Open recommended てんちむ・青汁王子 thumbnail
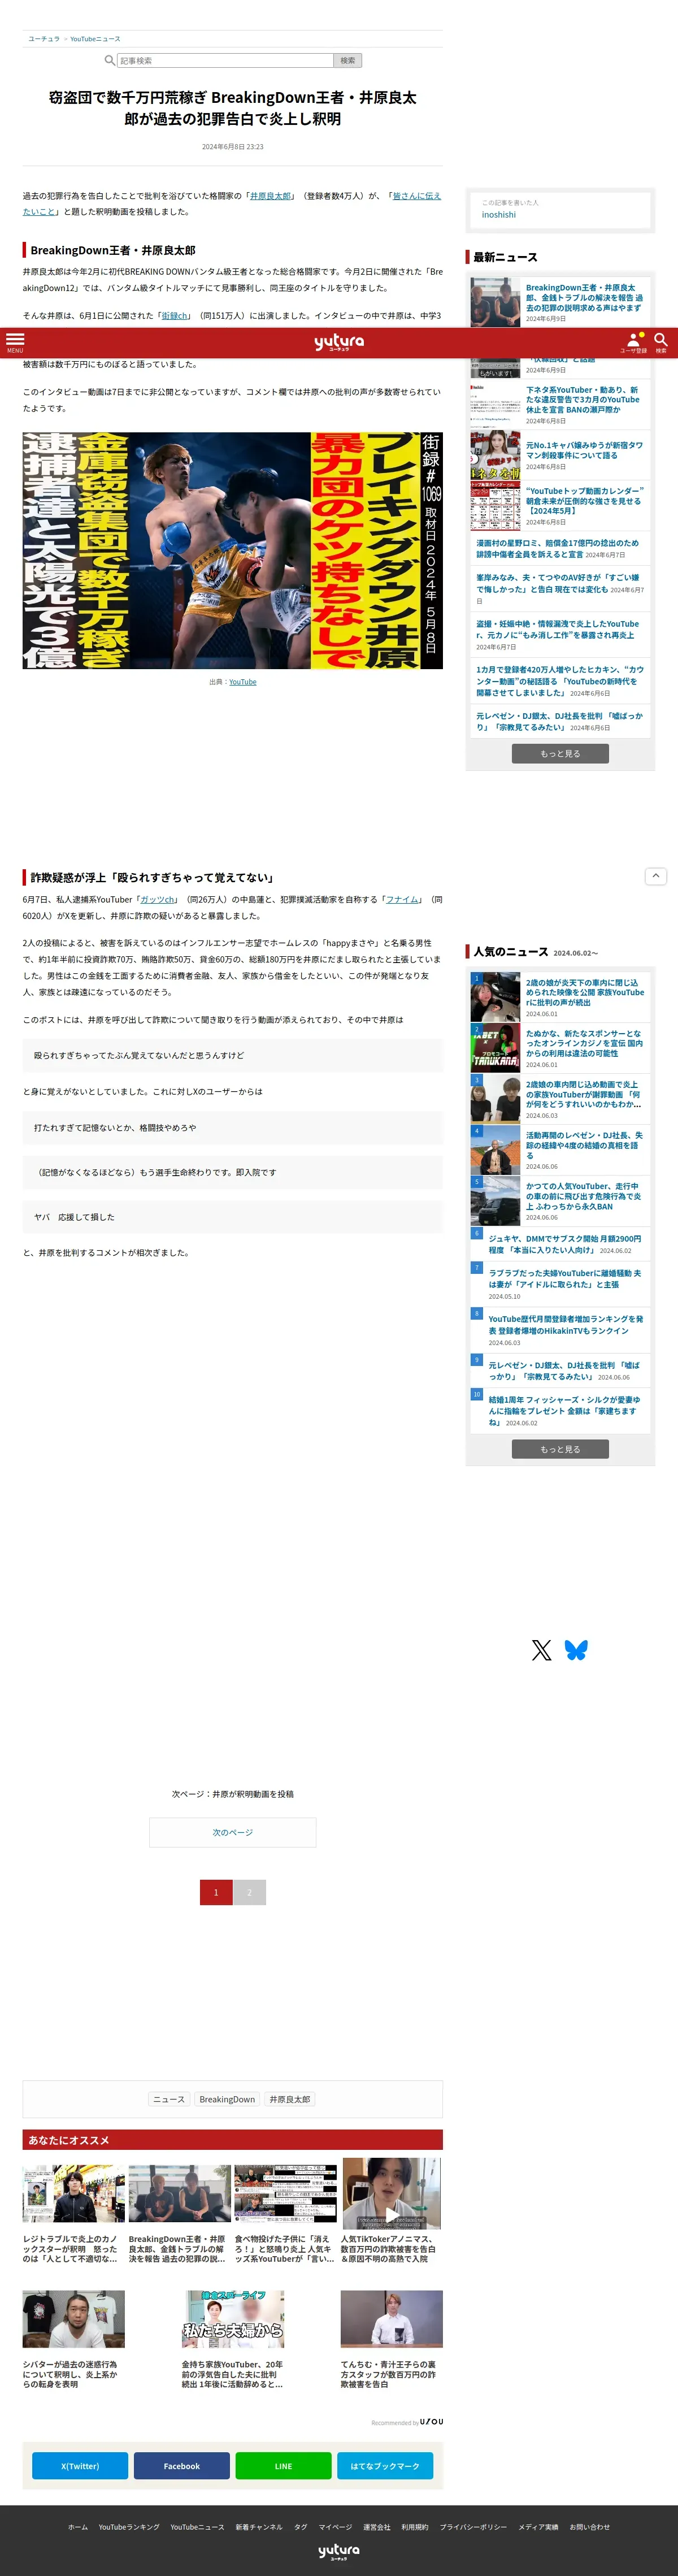This screenshot has height=2576, width=678. pyautogui.click(x=391, y=2319)
